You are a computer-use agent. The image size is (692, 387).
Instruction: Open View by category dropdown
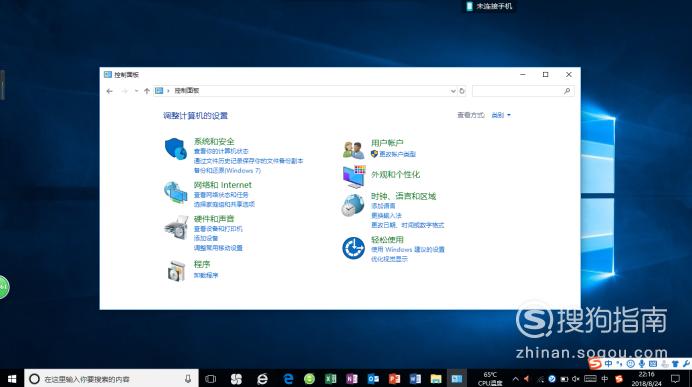(x=501, y=115)
